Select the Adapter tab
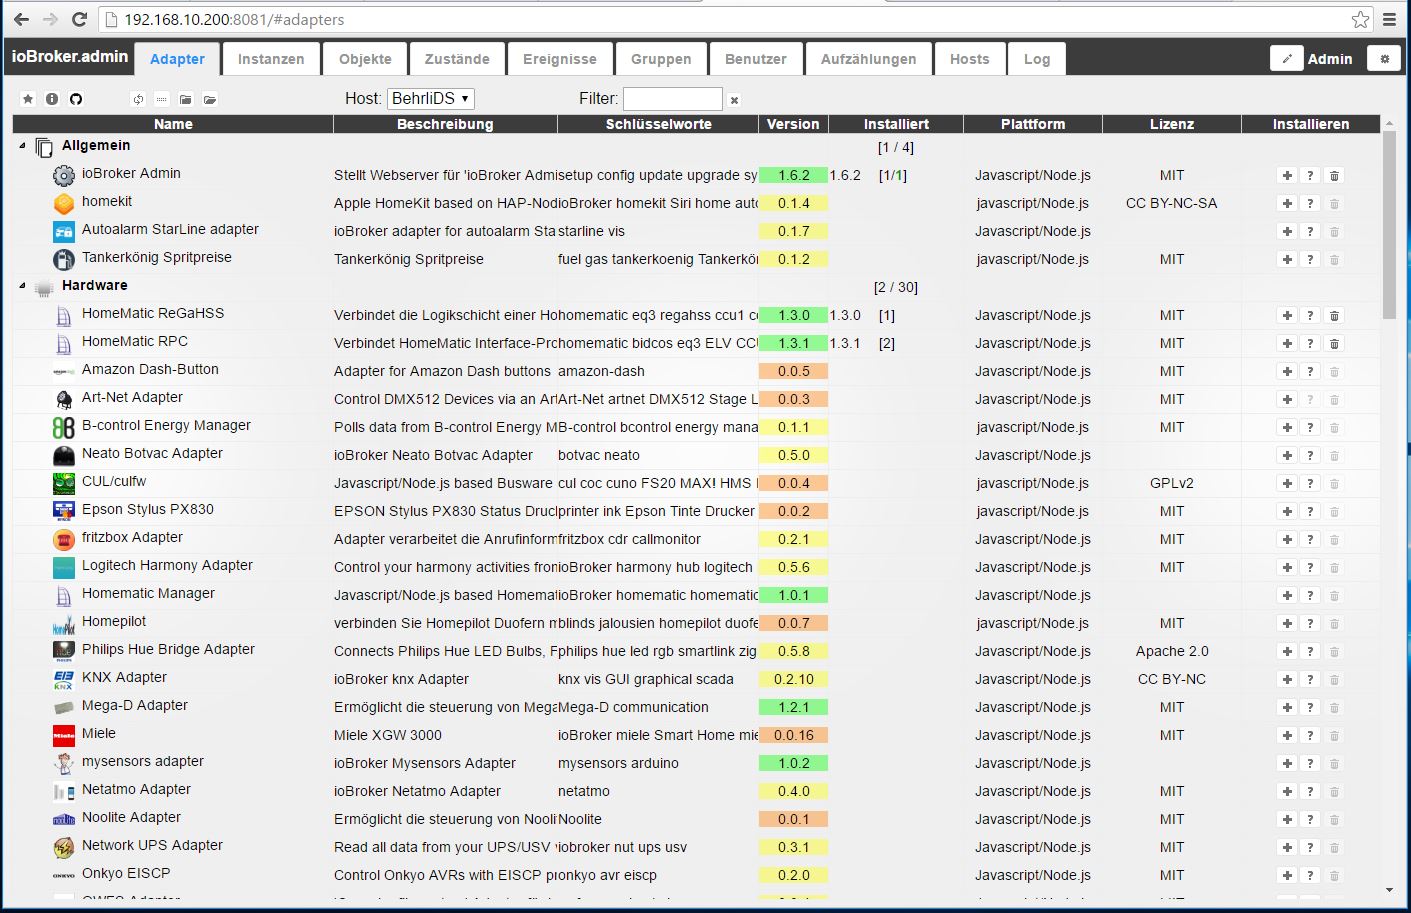 177,59
